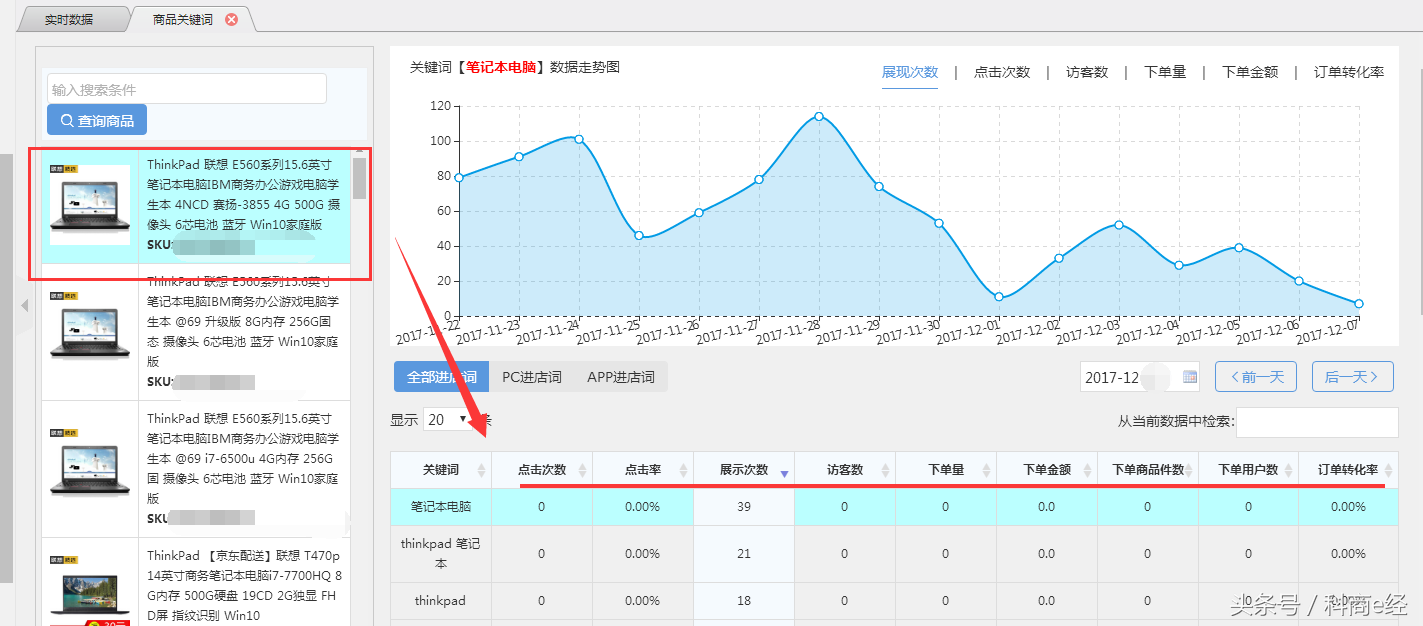Select the thinkpad keyword cell
1423x626 pixels.
[441, 601]
